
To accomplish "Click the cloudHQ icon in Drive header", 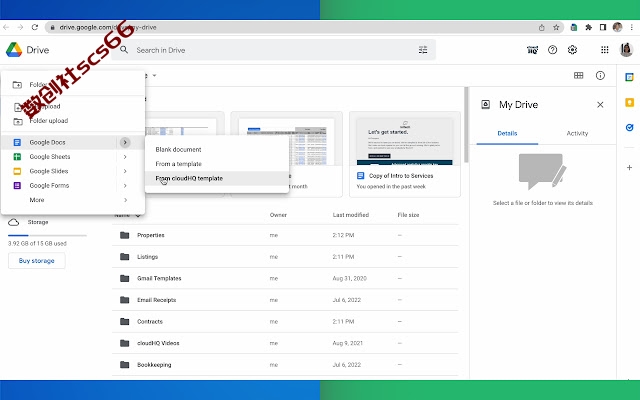I will pyautogui.click(x=532, y=50).
